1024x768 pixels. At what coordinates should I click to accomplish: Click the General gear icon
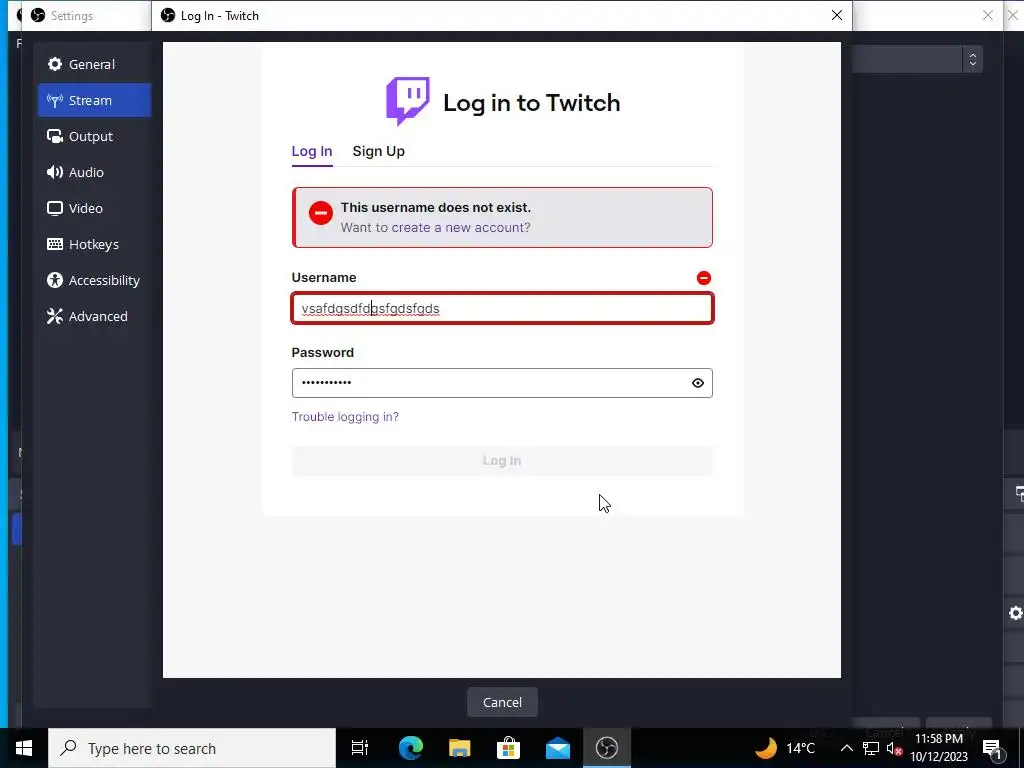tap(55, 64)
